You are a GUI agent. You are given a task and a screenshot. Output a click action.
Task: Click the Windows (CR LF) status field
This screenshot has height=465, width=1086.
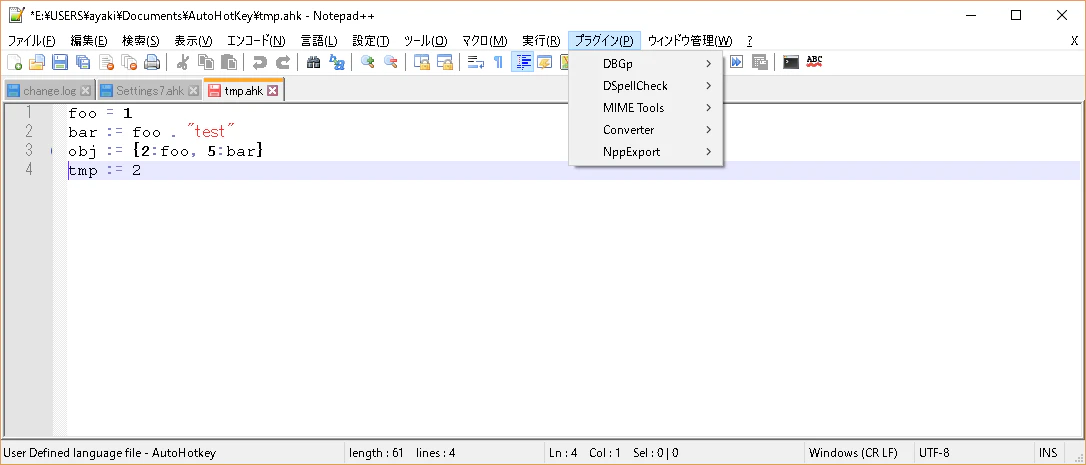(x=860, y=453)
